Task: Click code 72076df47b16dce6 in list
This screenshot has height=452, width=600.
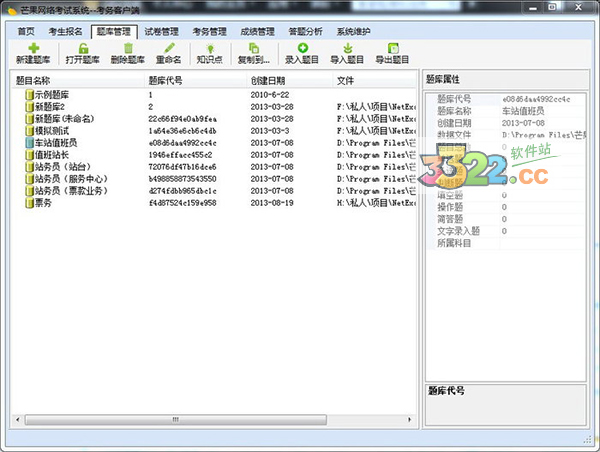Action: click(x=183, y=167)
